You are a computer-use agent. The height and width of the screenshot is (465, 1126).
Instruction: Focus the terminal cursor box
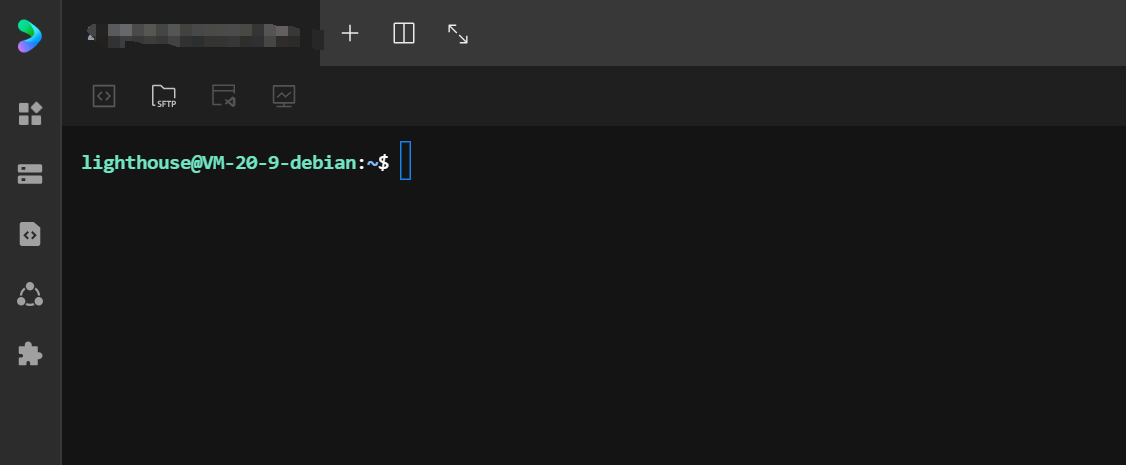(x=405, y=161)
